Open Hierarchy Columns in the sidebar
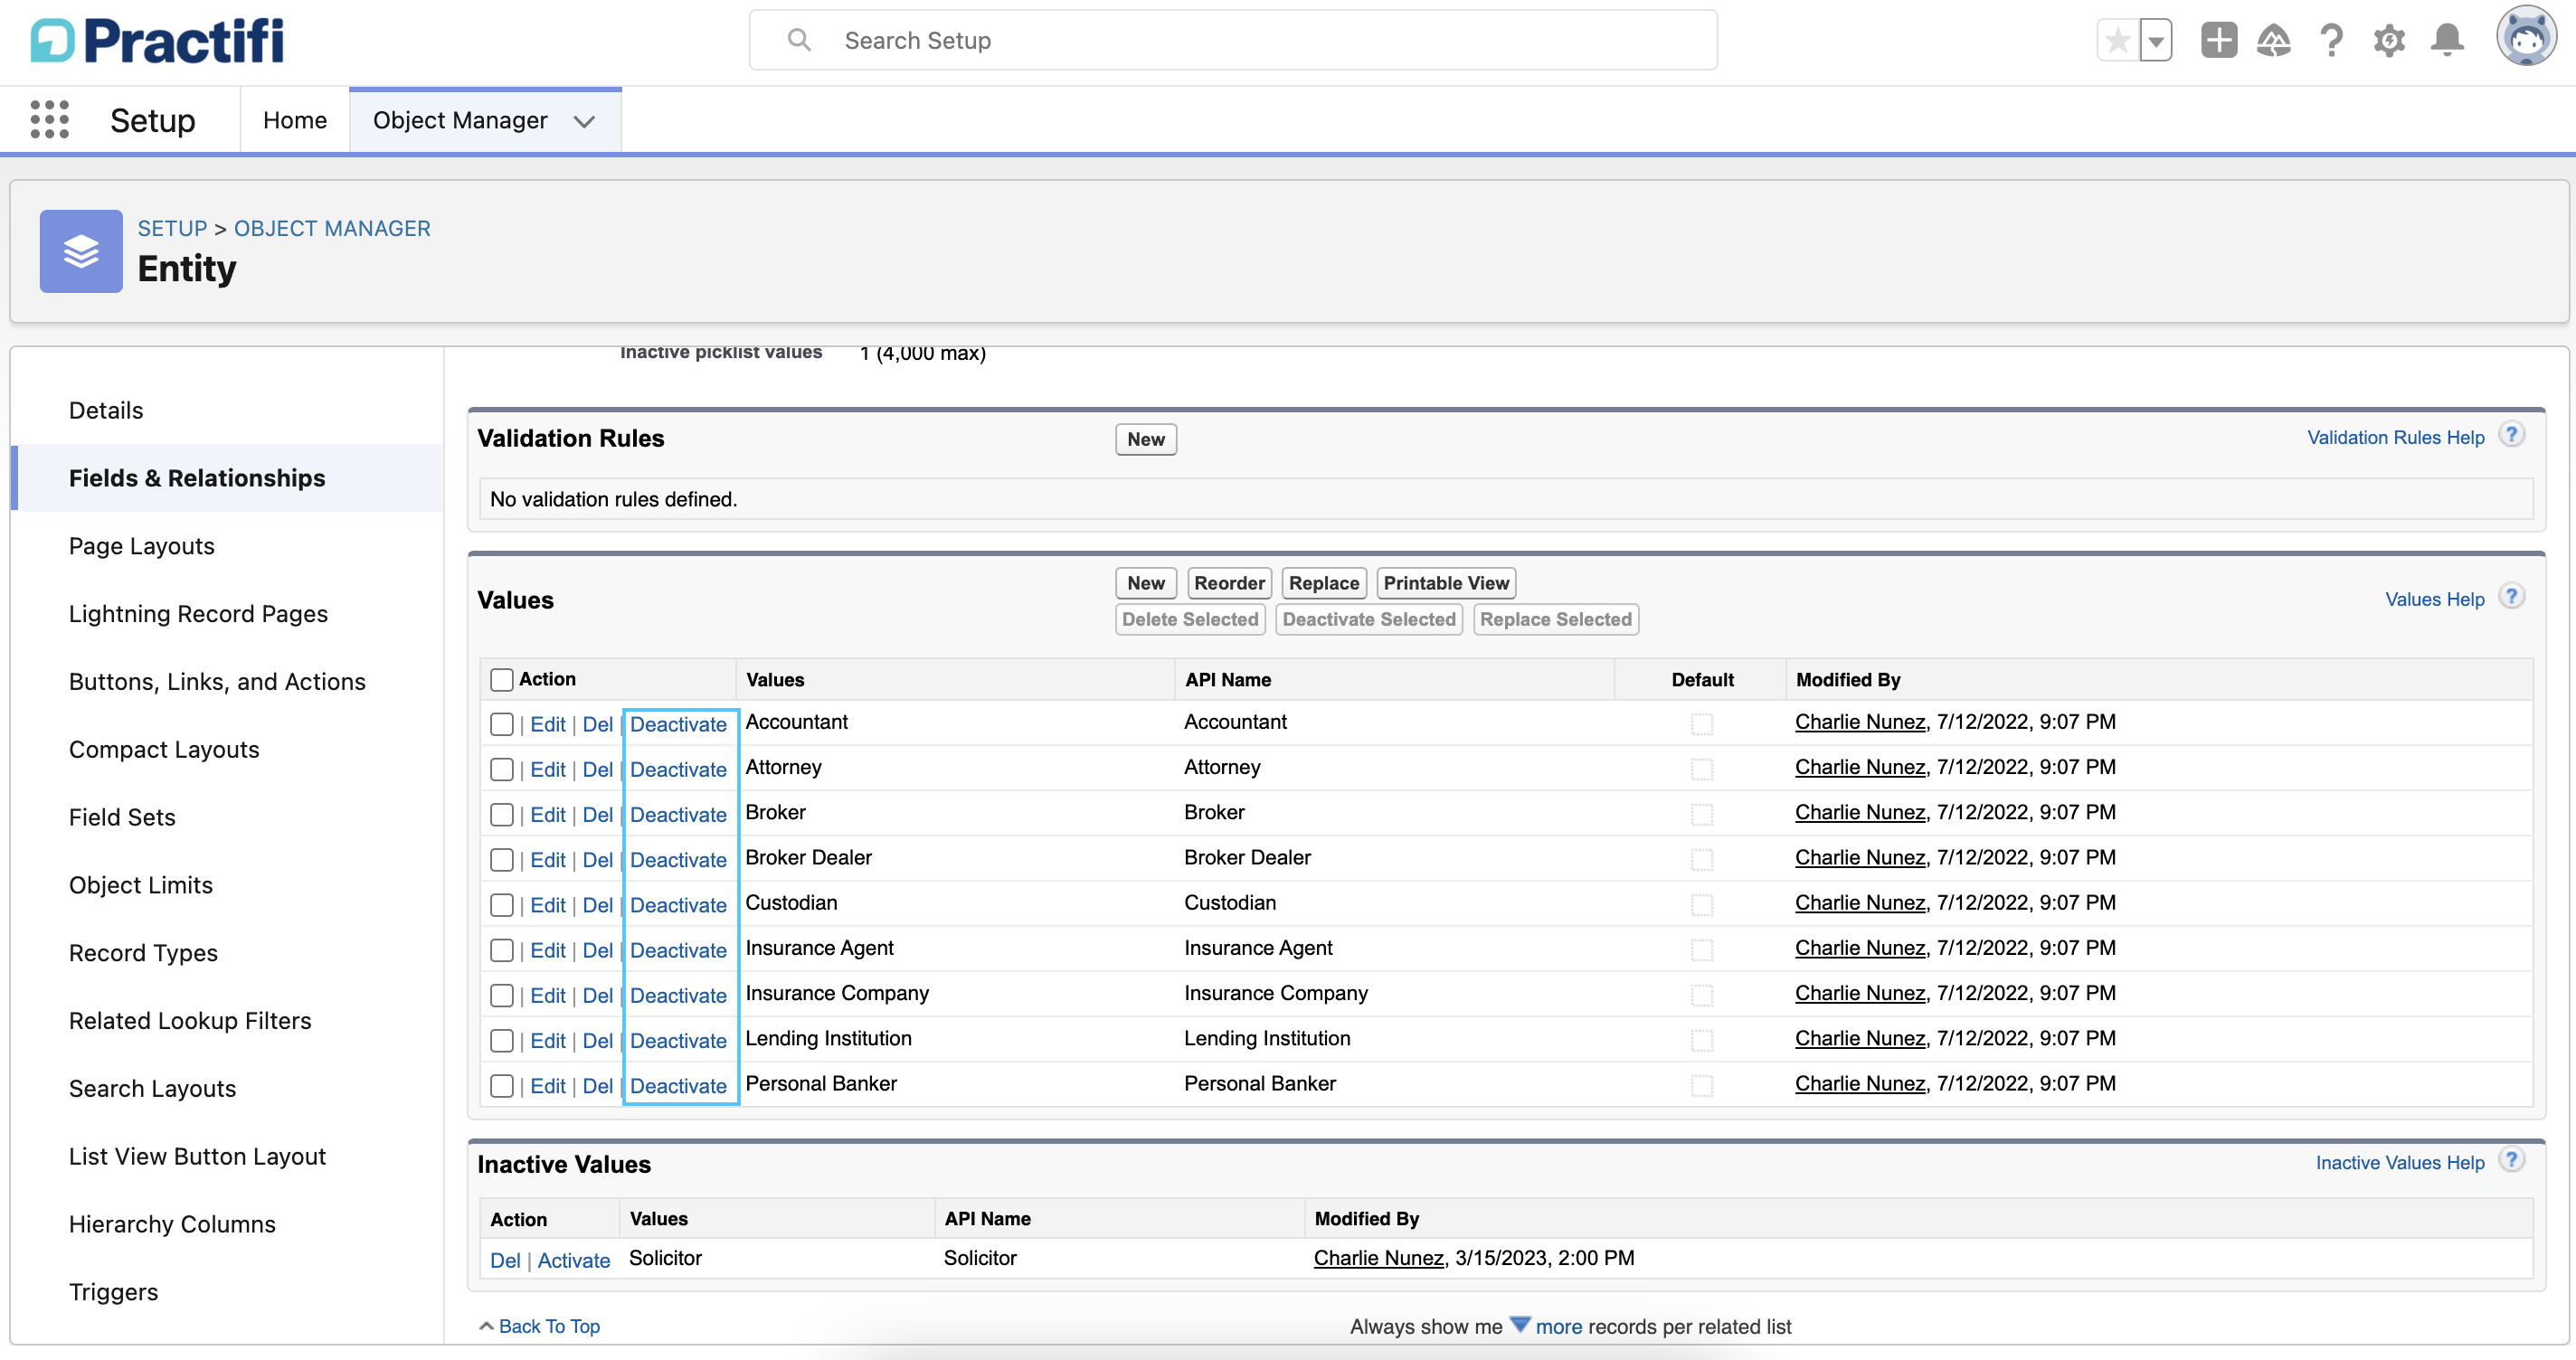The width and height of the screenshot is (2576, 1360). coord(172,1224)
